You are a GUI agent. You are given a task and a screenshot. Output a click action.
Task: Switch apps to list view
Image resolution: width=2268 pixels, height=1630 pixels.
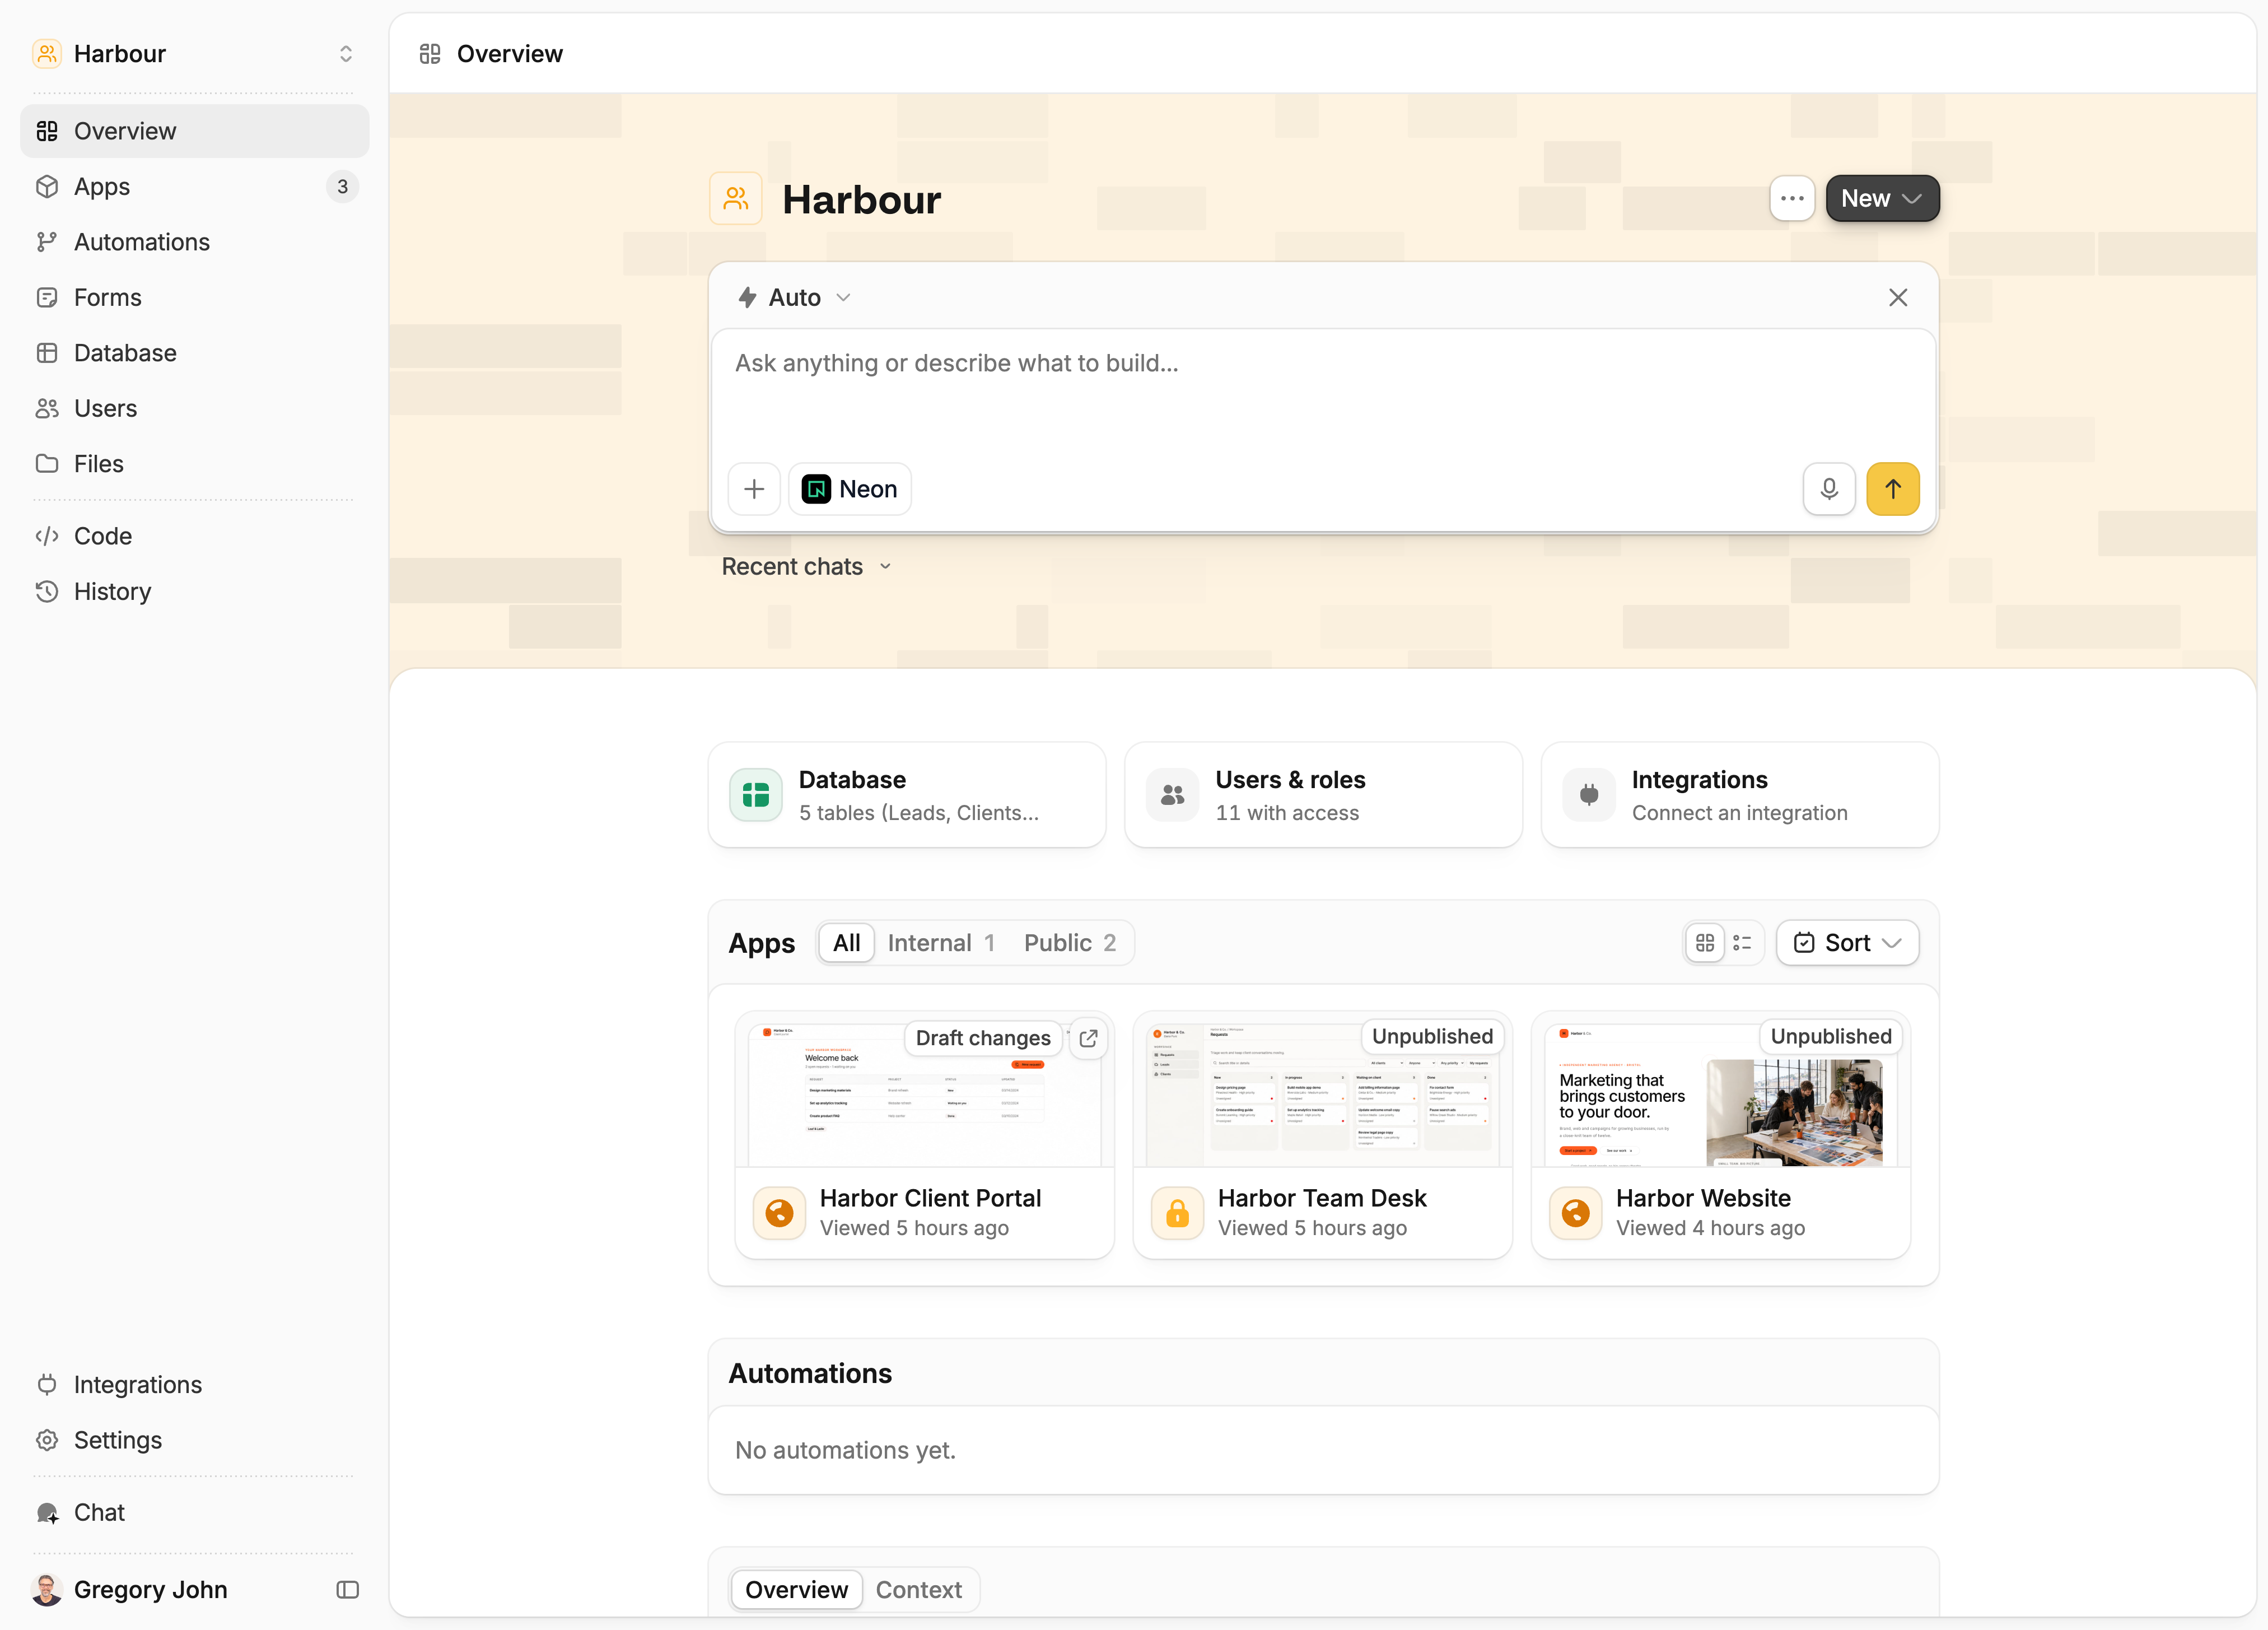(1742, 943)
